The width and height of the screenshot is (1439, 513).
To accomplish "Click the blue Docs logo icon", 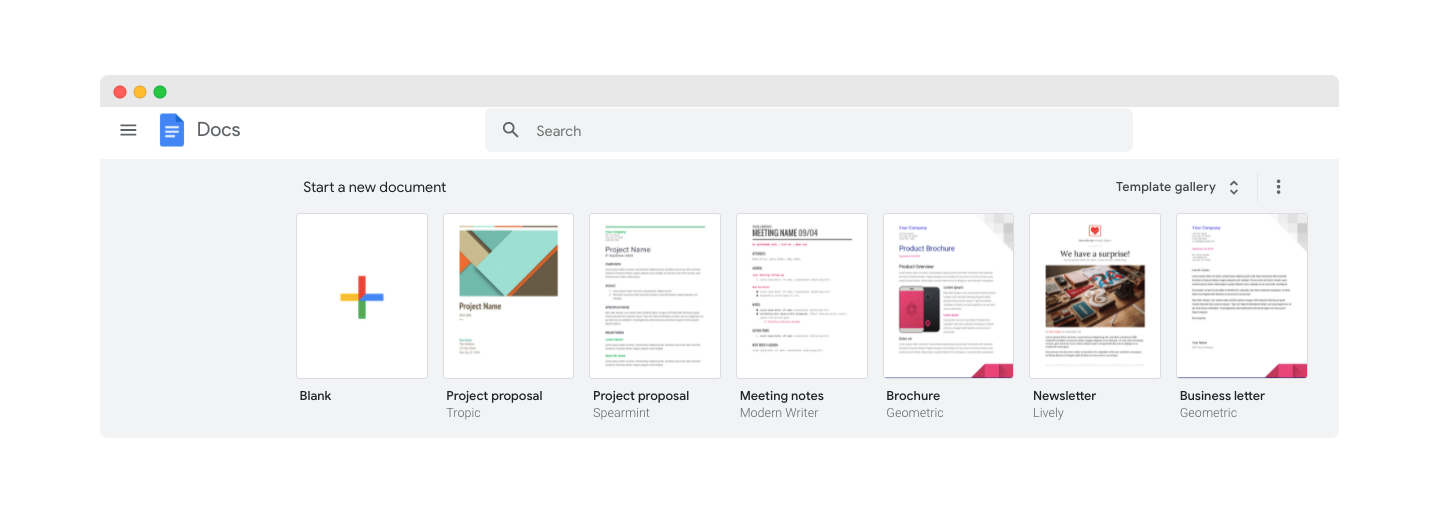I will click(172, 130).
